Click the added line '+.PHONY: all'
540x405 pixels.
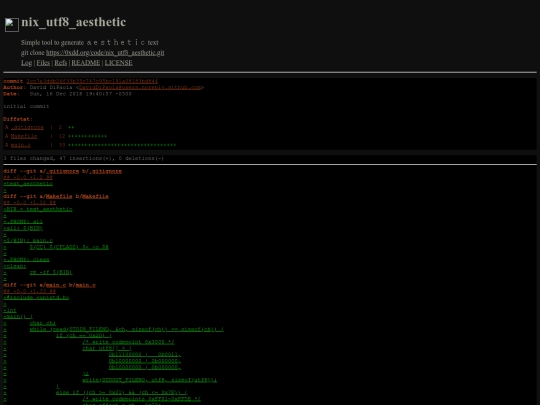pos(23,222)
